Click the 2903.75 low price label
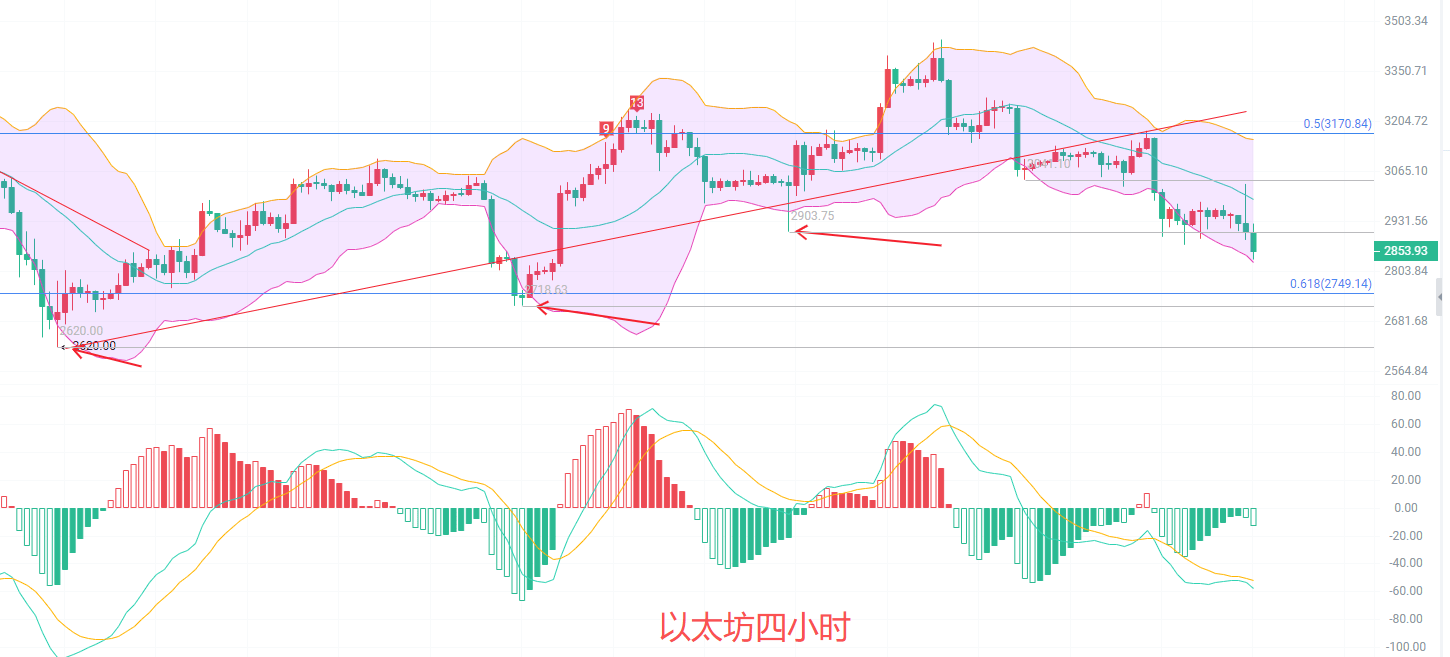 point(812,215)
